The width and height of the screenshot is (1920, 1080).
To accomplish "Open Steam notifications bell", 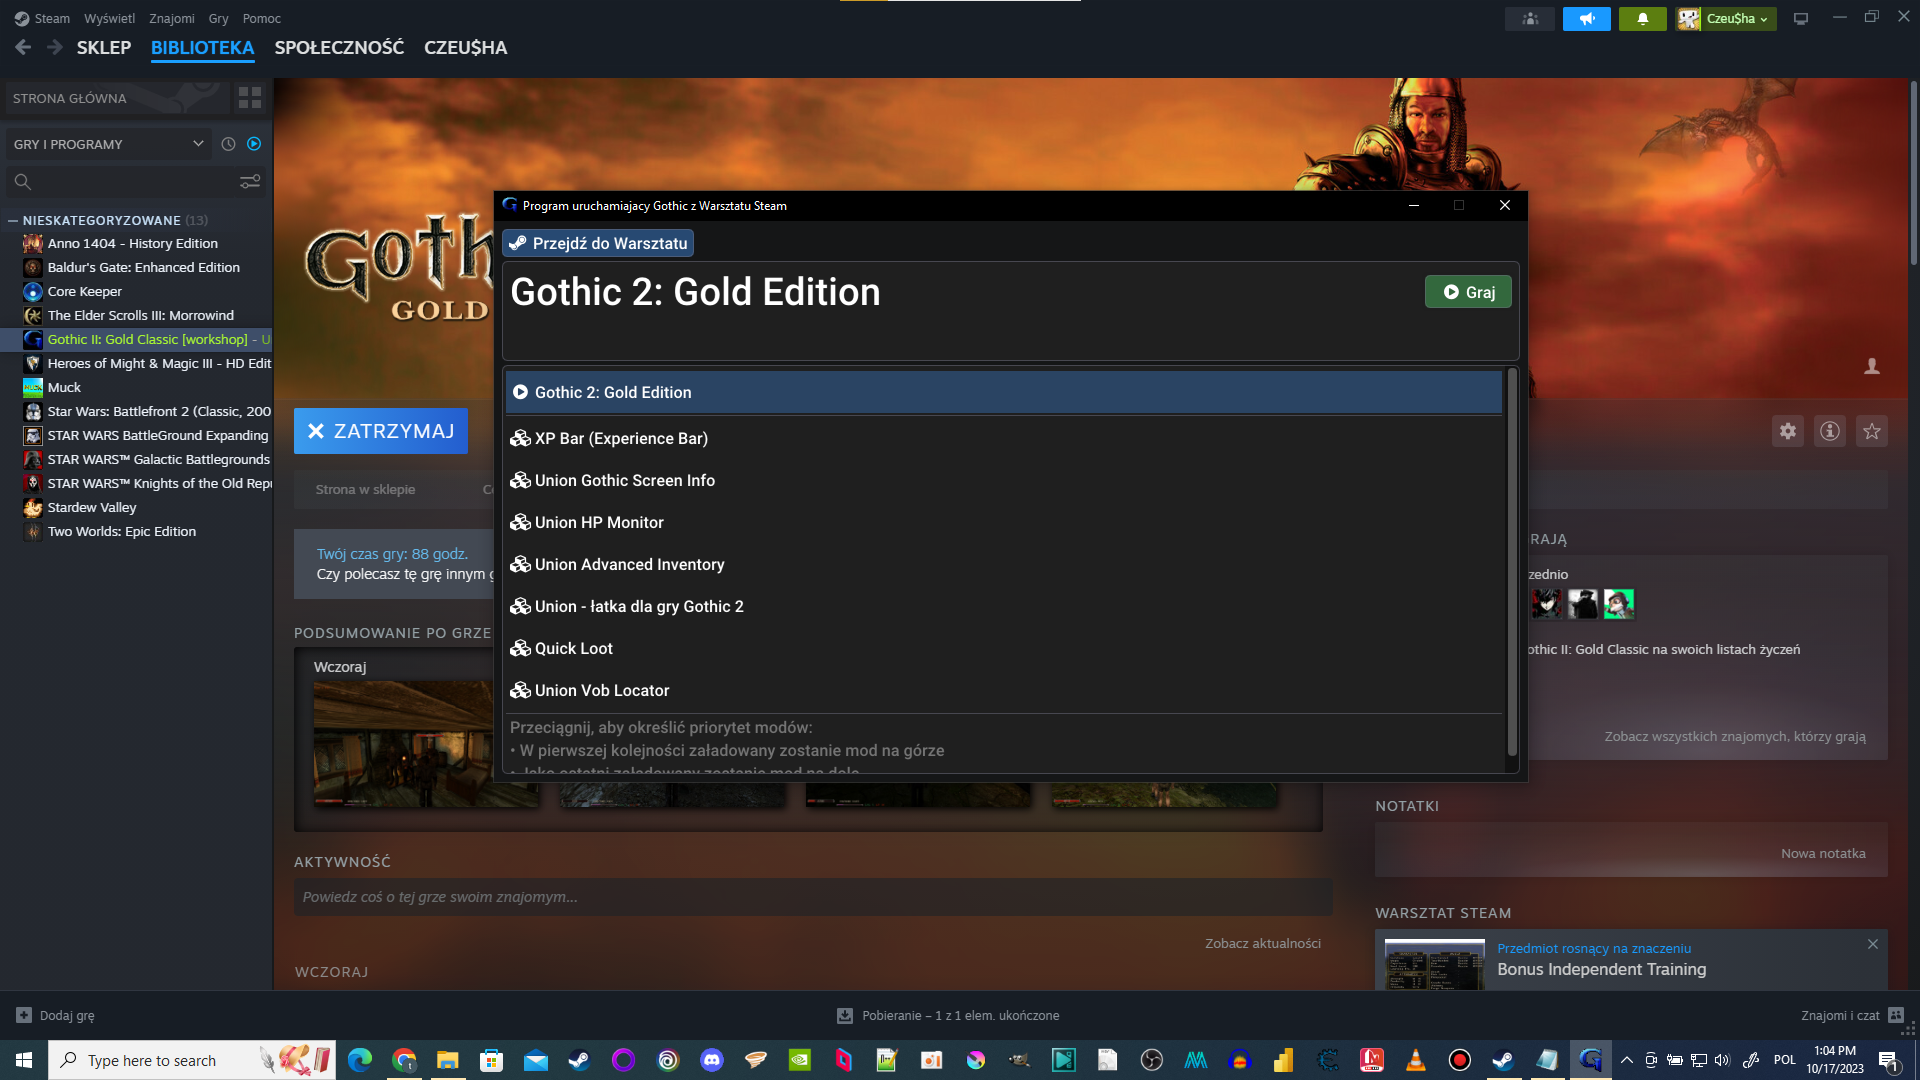I will (x=1642, y=18).
